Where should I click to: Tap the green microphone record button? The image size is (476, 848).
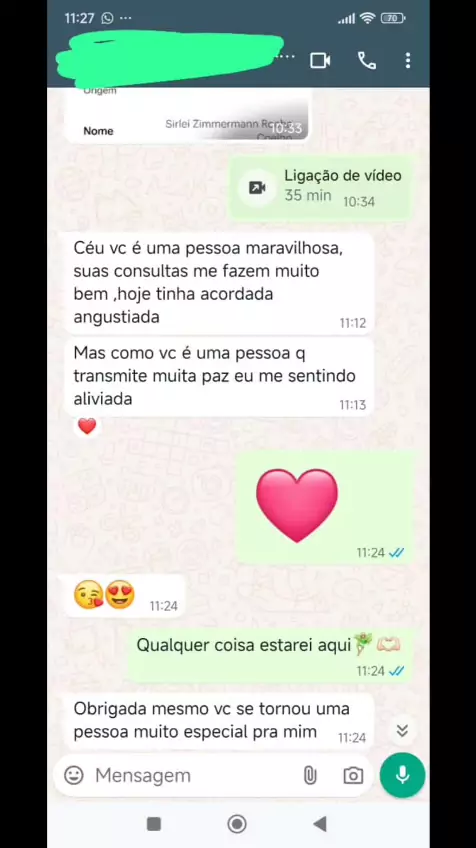click(402, 775)
